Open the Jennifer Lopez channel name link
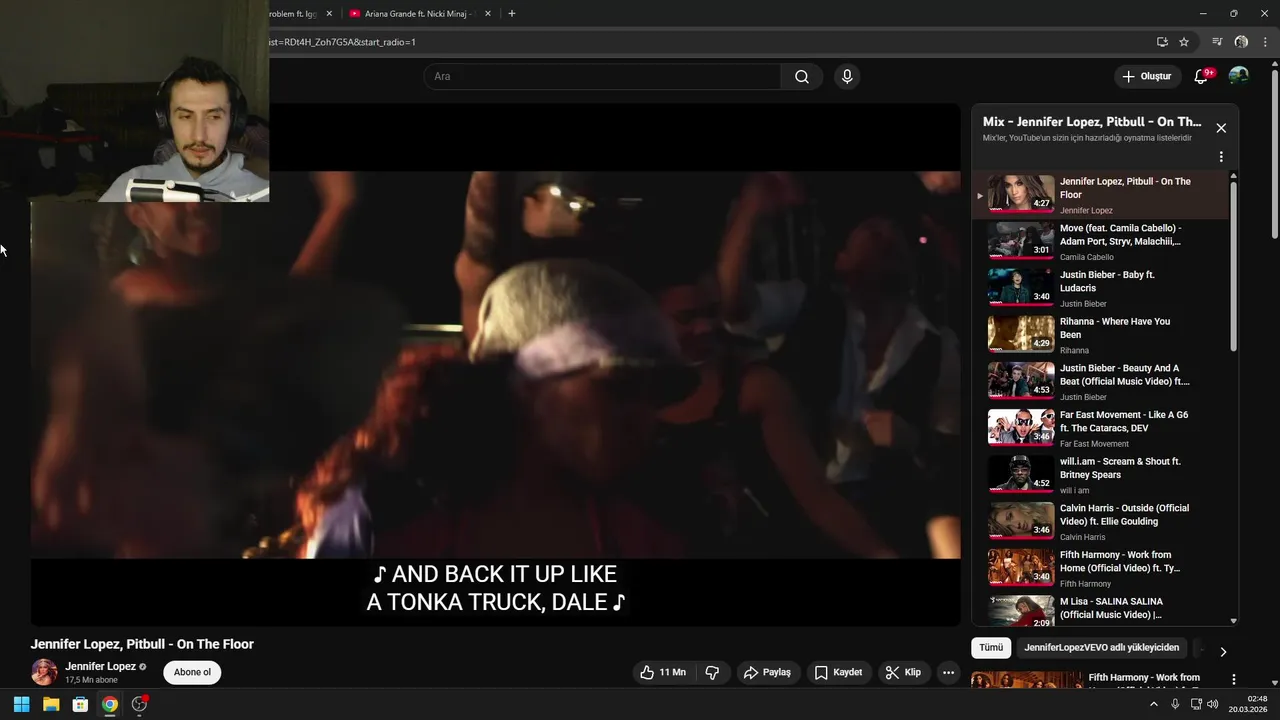1280x720 pixels. pyautogui.click(x=100, y=667)
